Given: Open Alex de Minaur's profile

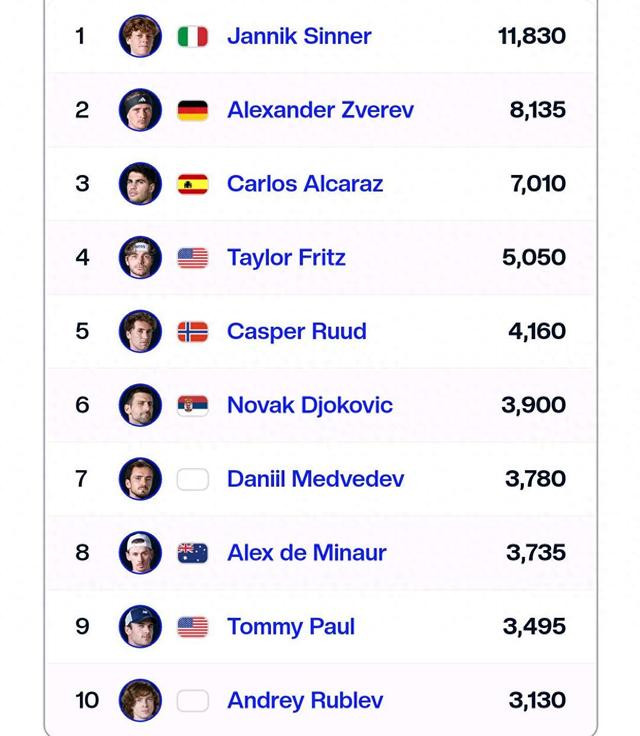Looking at the screenshot, I should [x=307, y=552].
